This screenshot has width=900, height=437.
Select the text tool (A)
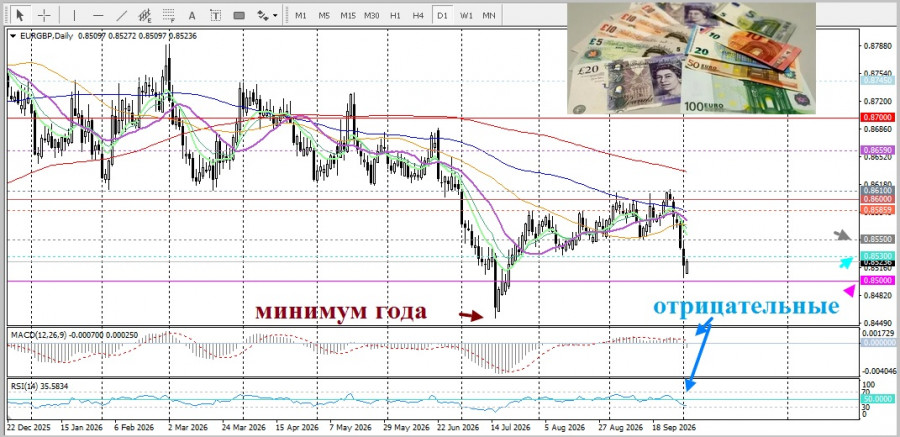(x=192, y=16)
